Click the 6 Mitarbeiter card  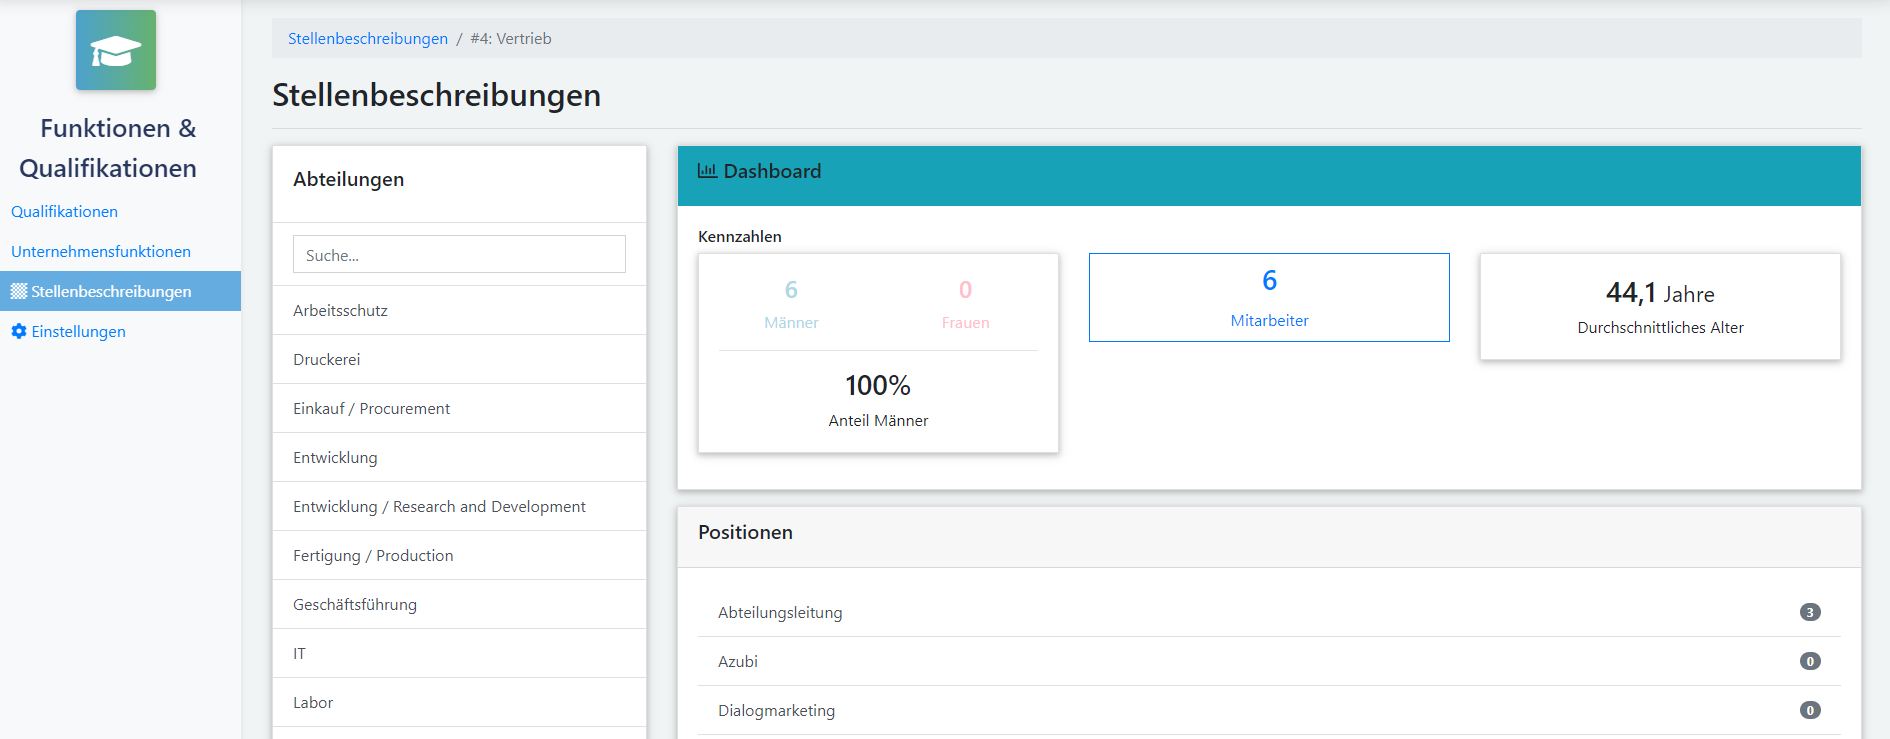coord(1269,297)
